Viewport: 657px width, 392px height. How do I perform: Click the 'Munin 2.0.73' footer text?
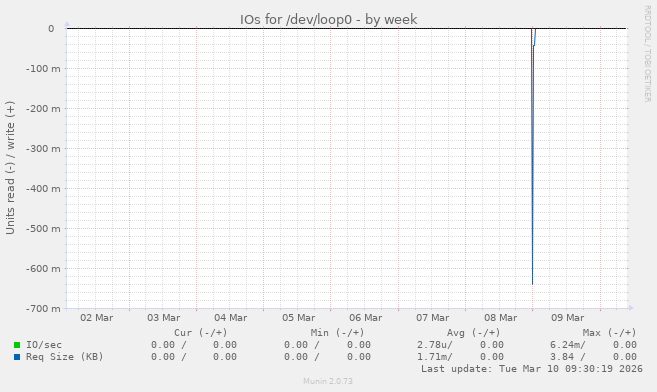click(x=328, y=381)
